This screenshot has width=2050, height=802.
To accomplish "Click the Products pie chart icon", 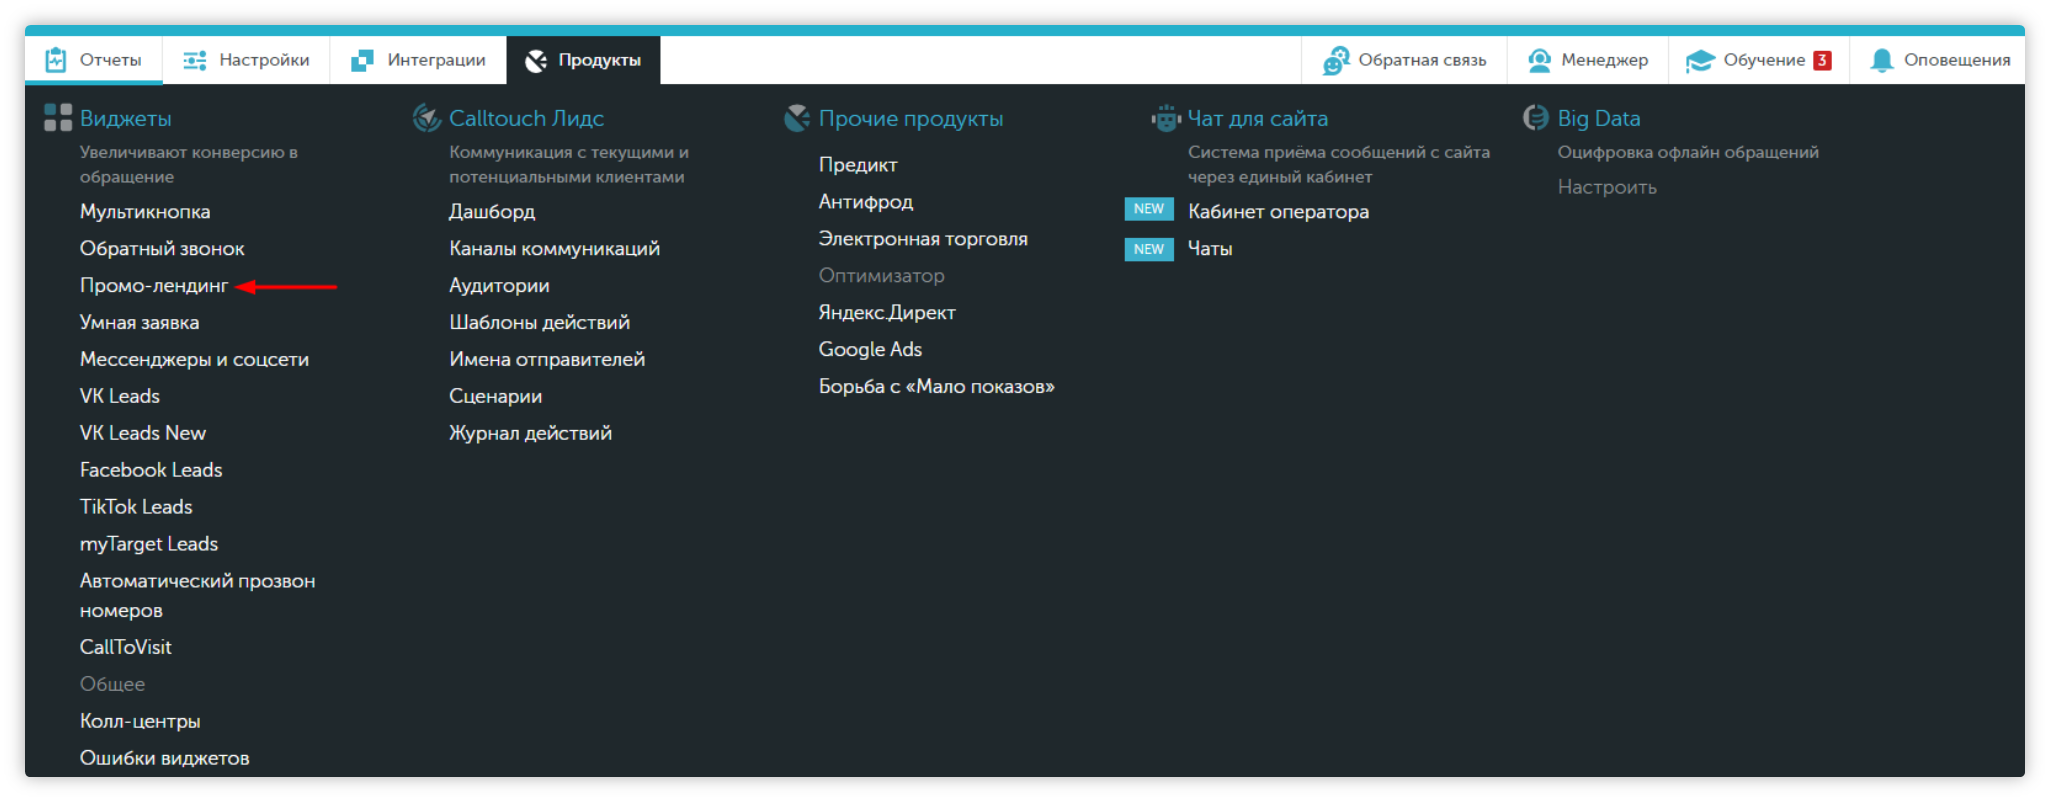I will [536, 60].
